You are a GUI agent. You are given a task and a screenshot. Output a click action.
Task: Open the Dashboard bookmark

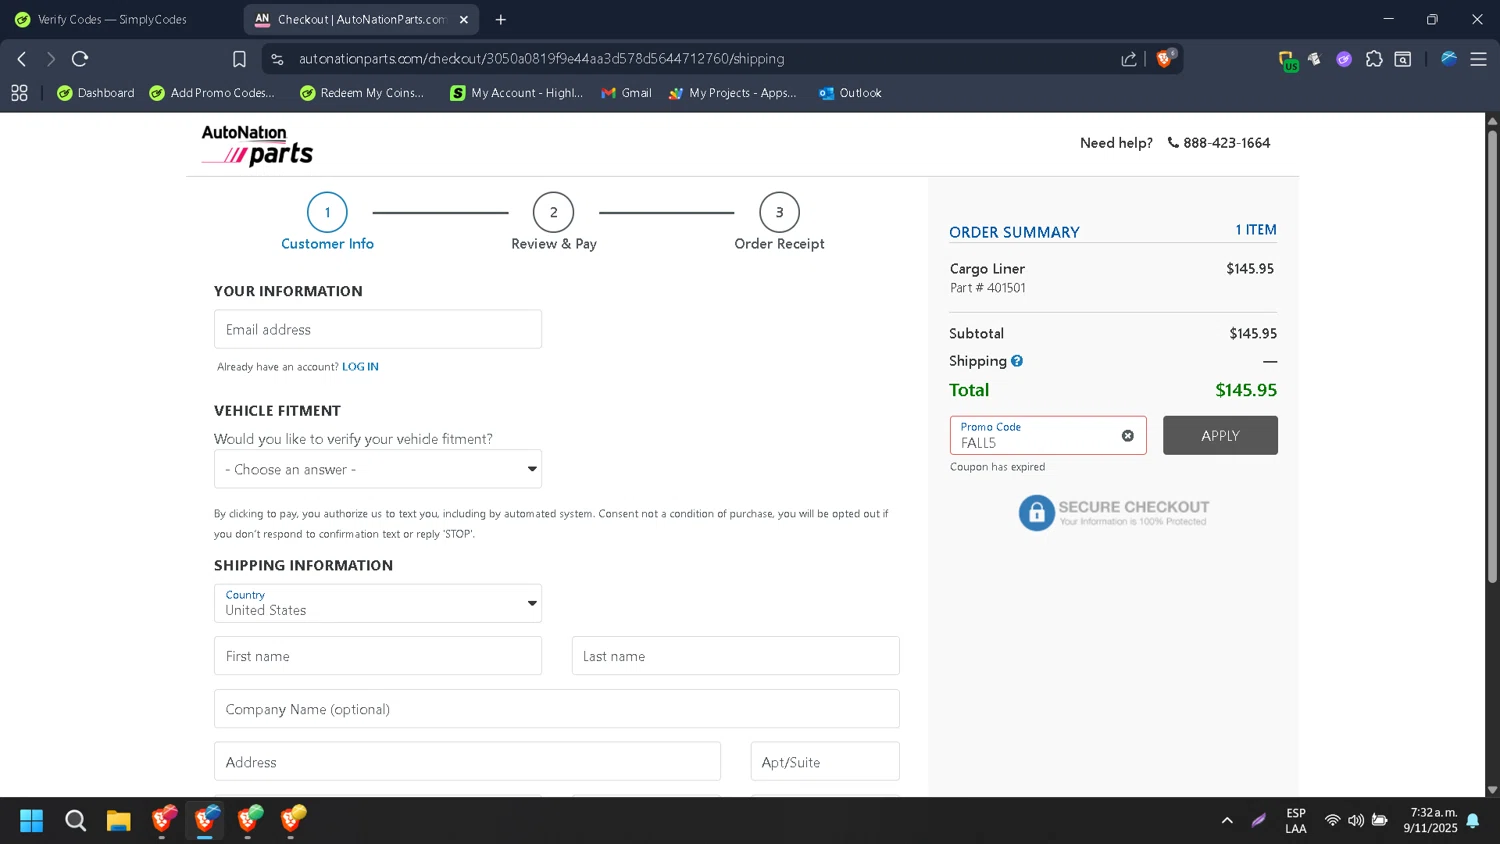pos(96,93)
